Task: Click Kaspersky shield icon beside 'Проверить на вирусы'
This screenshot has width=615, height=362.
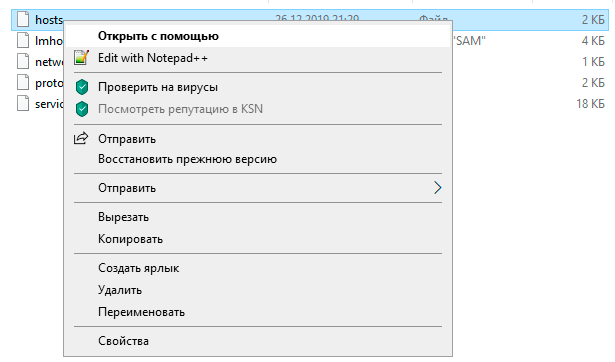Action: tap(82, 87)
